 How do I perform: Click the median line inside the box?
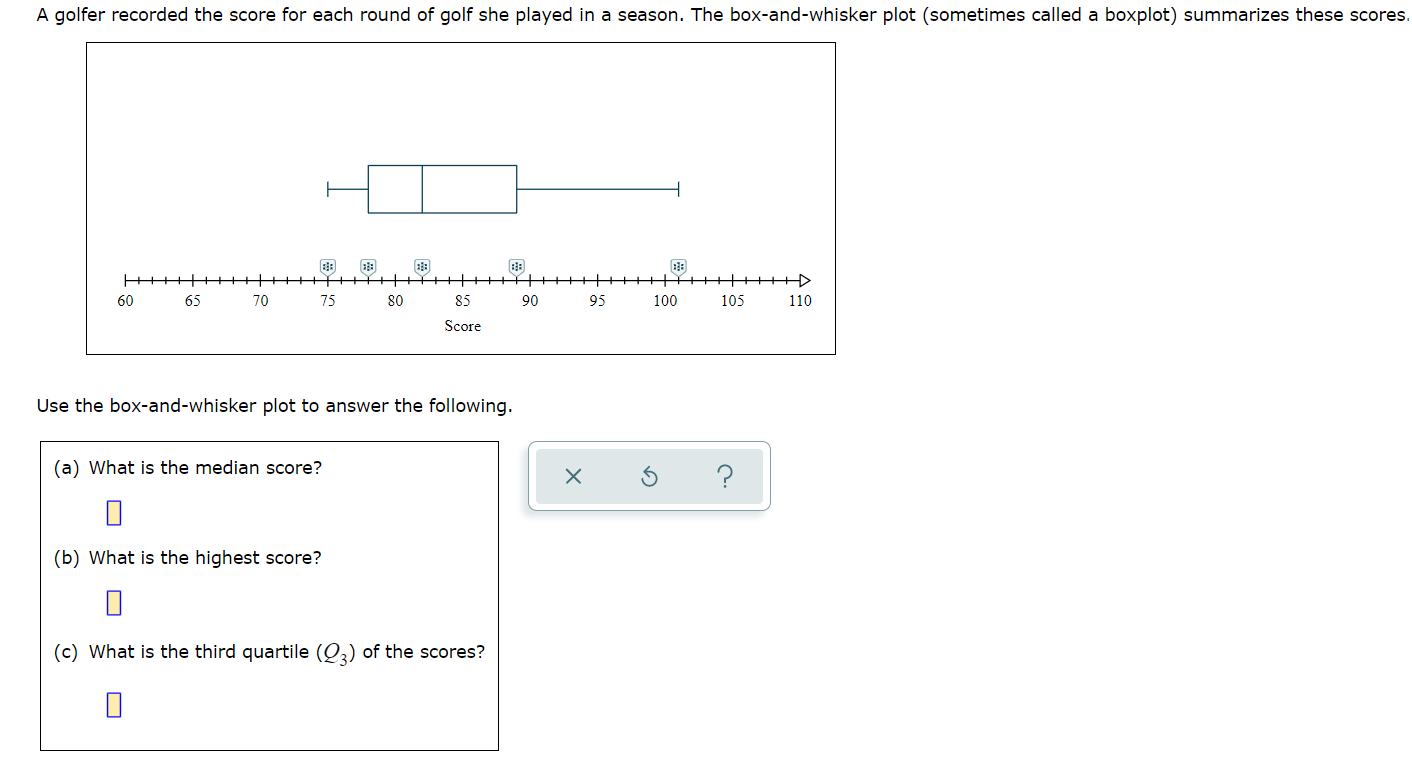421,188
